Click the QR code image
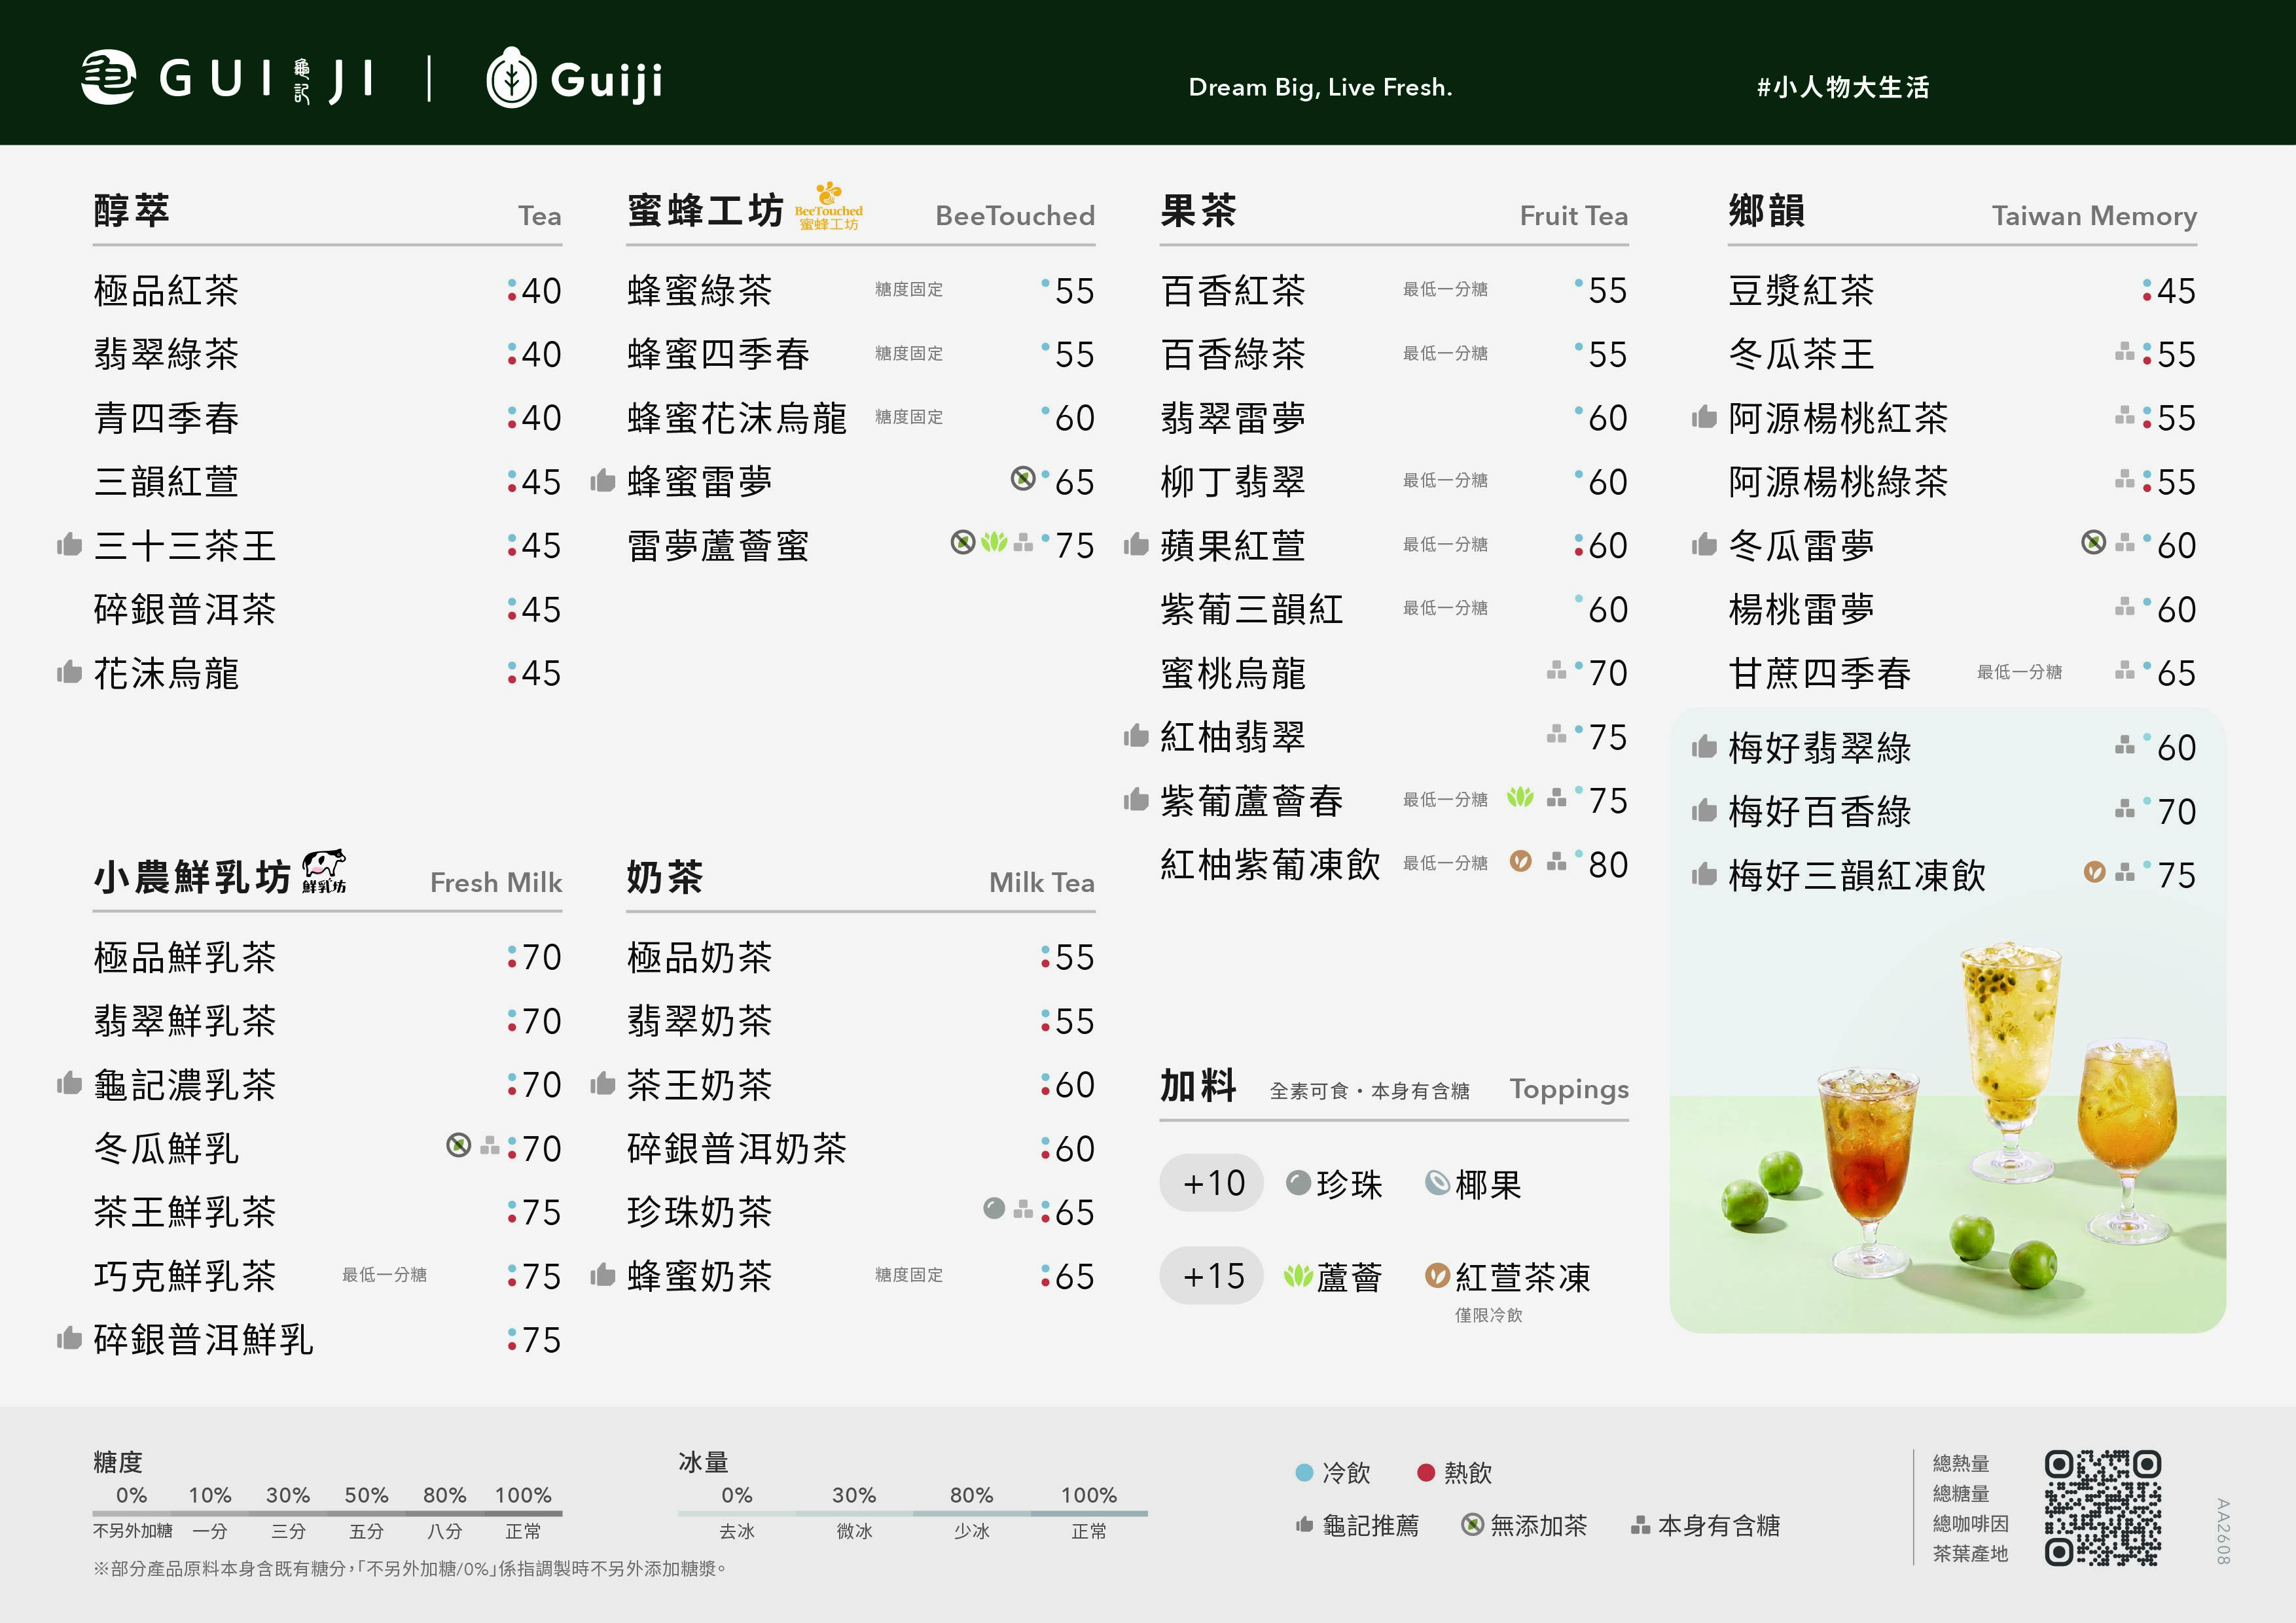 2102,1508
